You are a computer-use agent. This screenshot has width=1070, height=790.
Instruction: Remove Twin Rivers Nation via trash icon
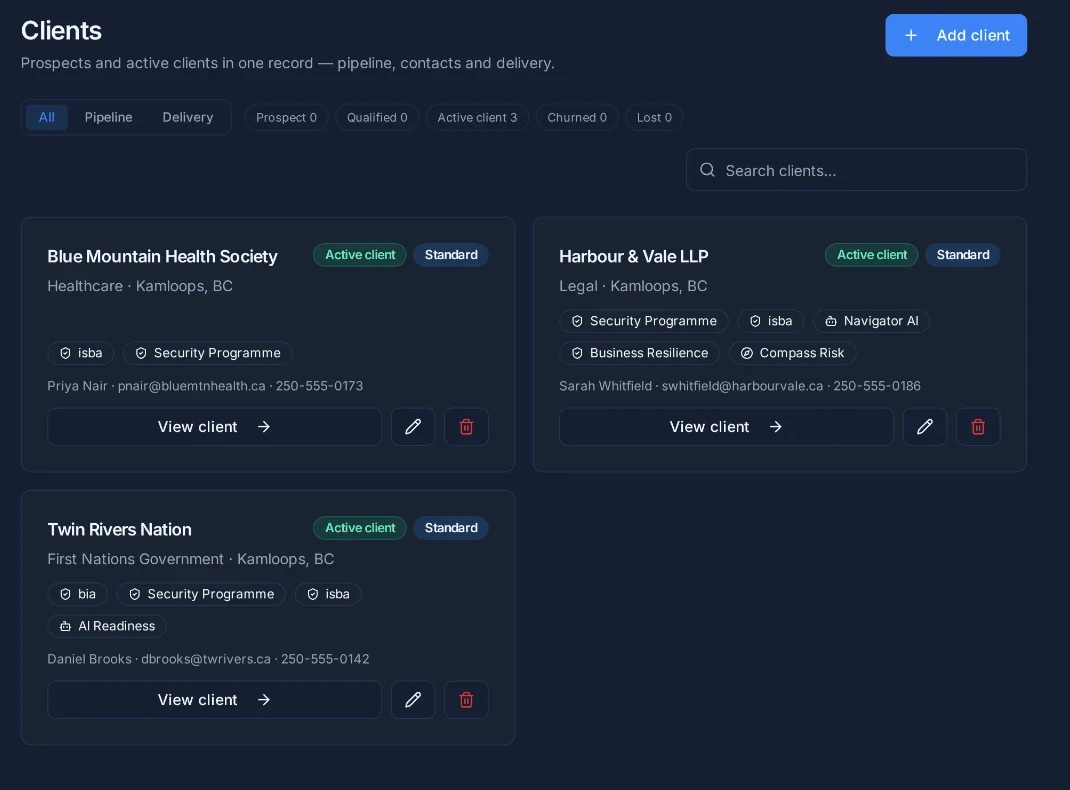pos(466,700)
